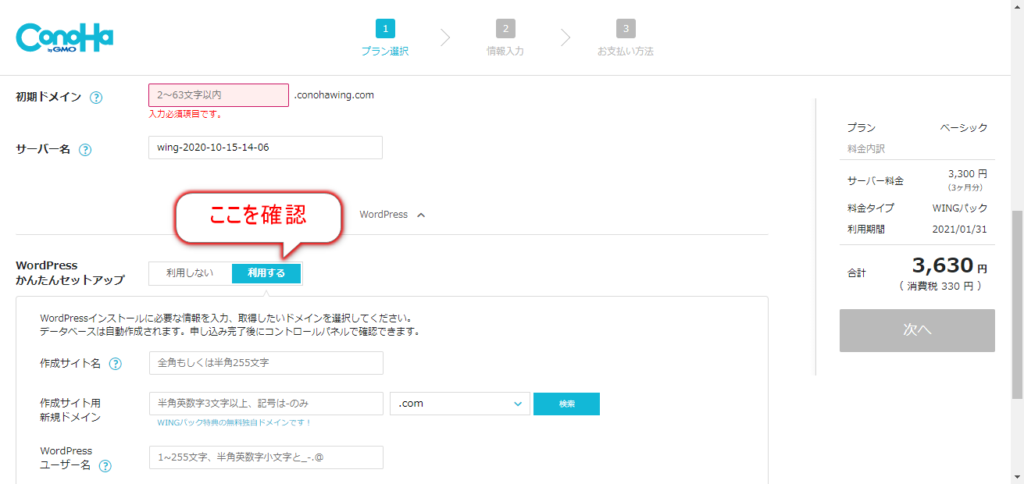This screenshot has width=1024, height=484.
Task: Click the ConoHa by GMO logo
Action: 64,38
